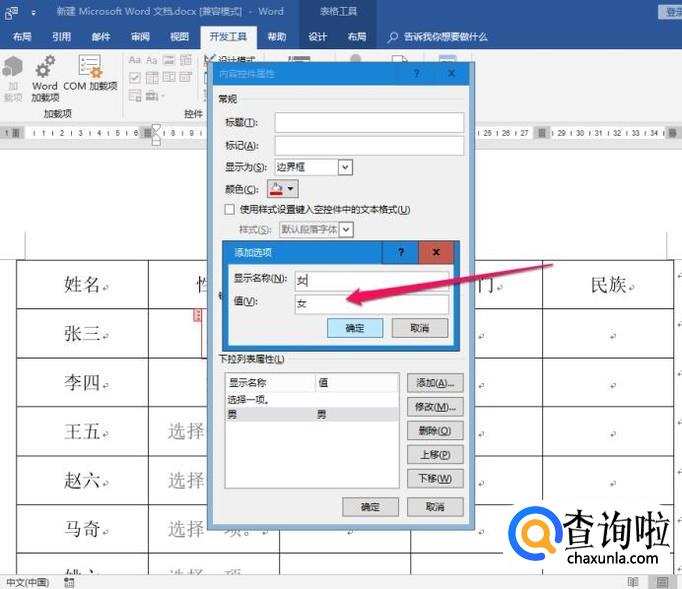This screenshot has width=682, height=589.
Task: Expand the 样式 默认段落字体 dropdown
Action: click(x=346, y=229)
